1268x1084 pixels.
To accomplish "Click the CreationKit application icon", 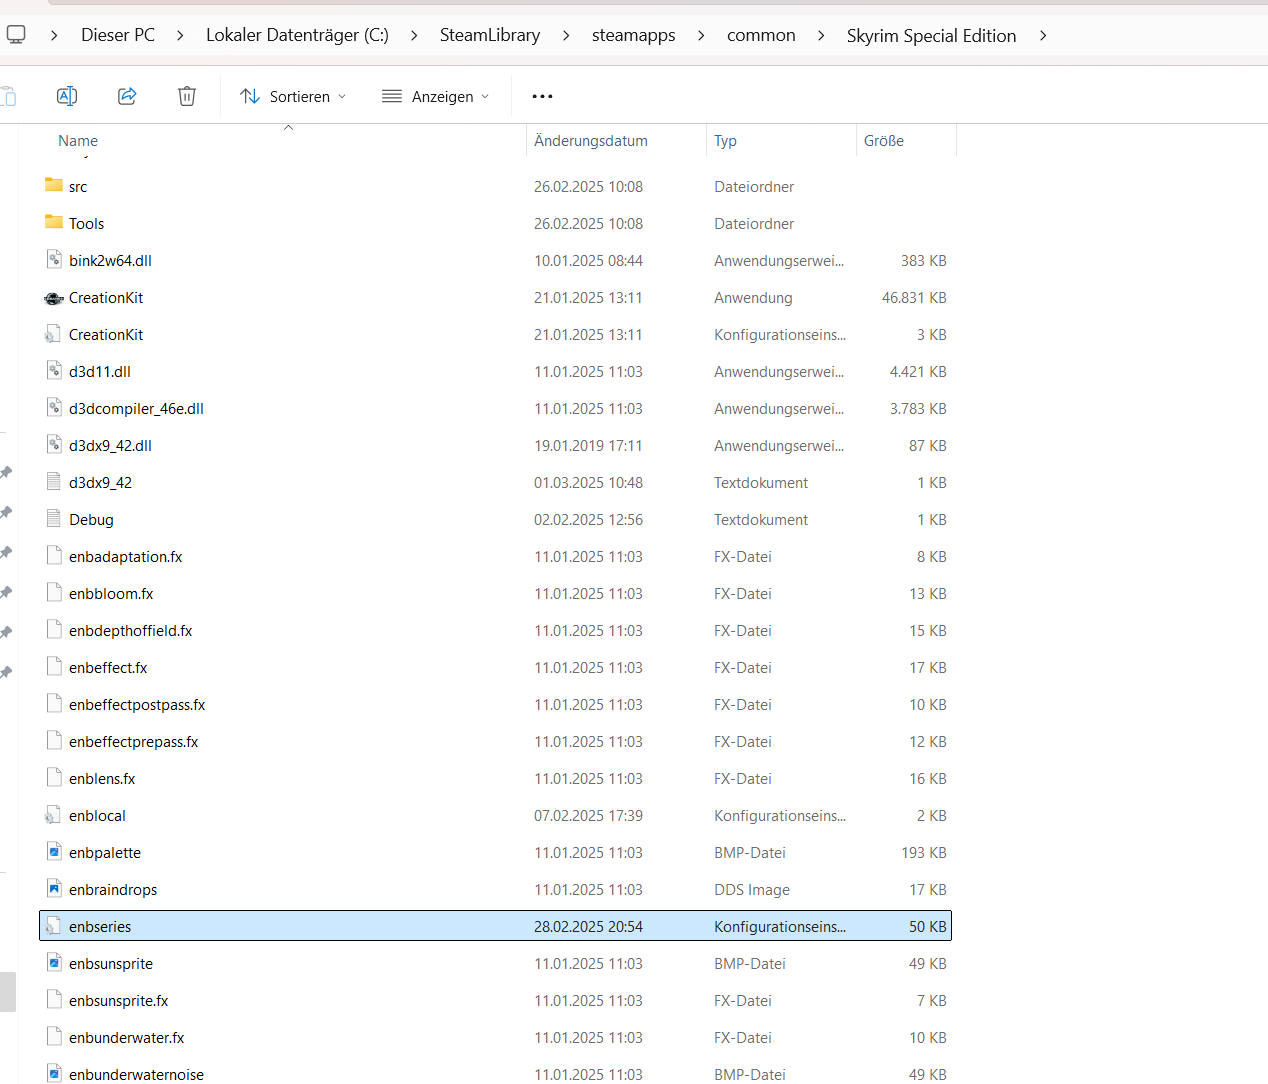I will 54,298.
